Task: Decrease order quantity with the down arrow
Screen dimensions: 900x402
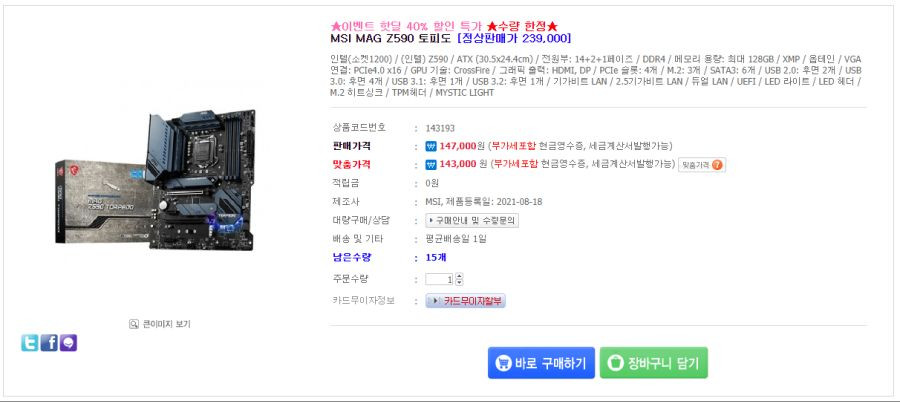Action: click(459, 283)
